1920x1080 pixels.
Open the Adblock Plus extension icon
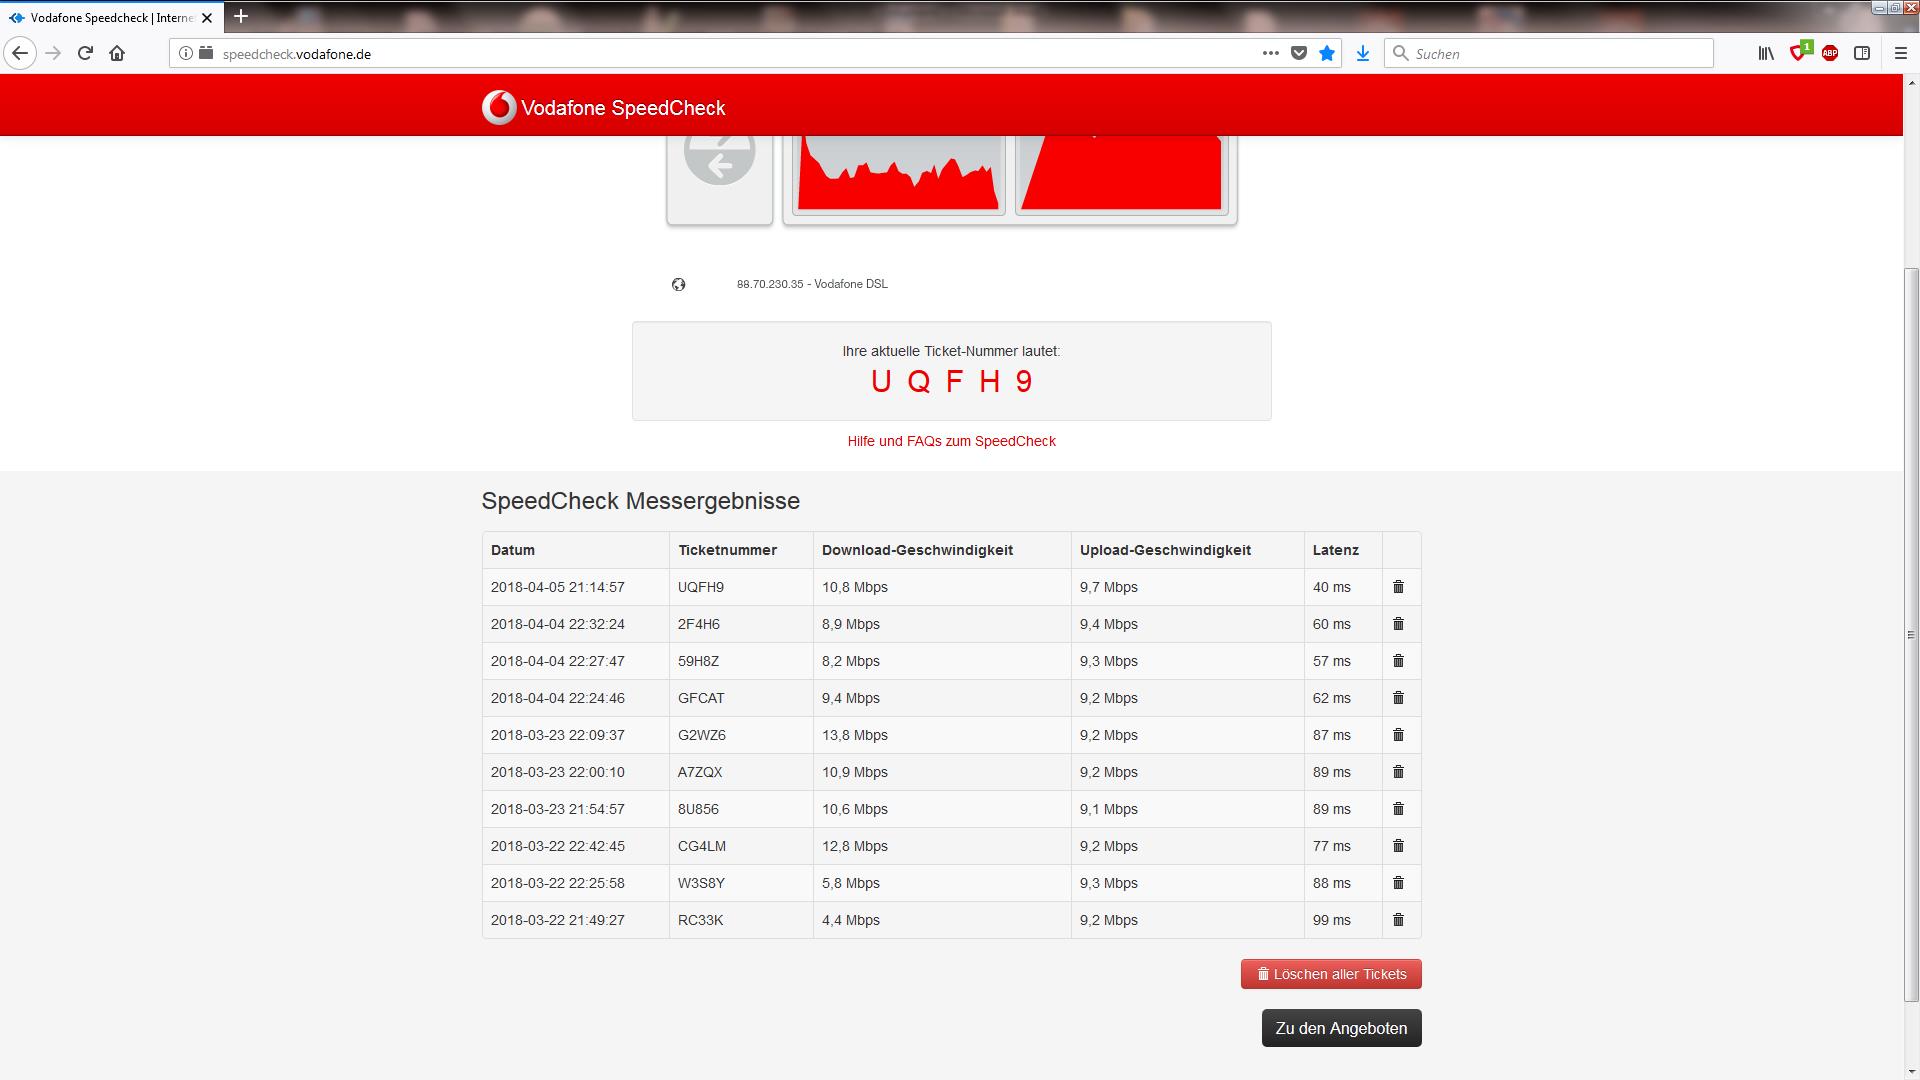point(1830,54)
